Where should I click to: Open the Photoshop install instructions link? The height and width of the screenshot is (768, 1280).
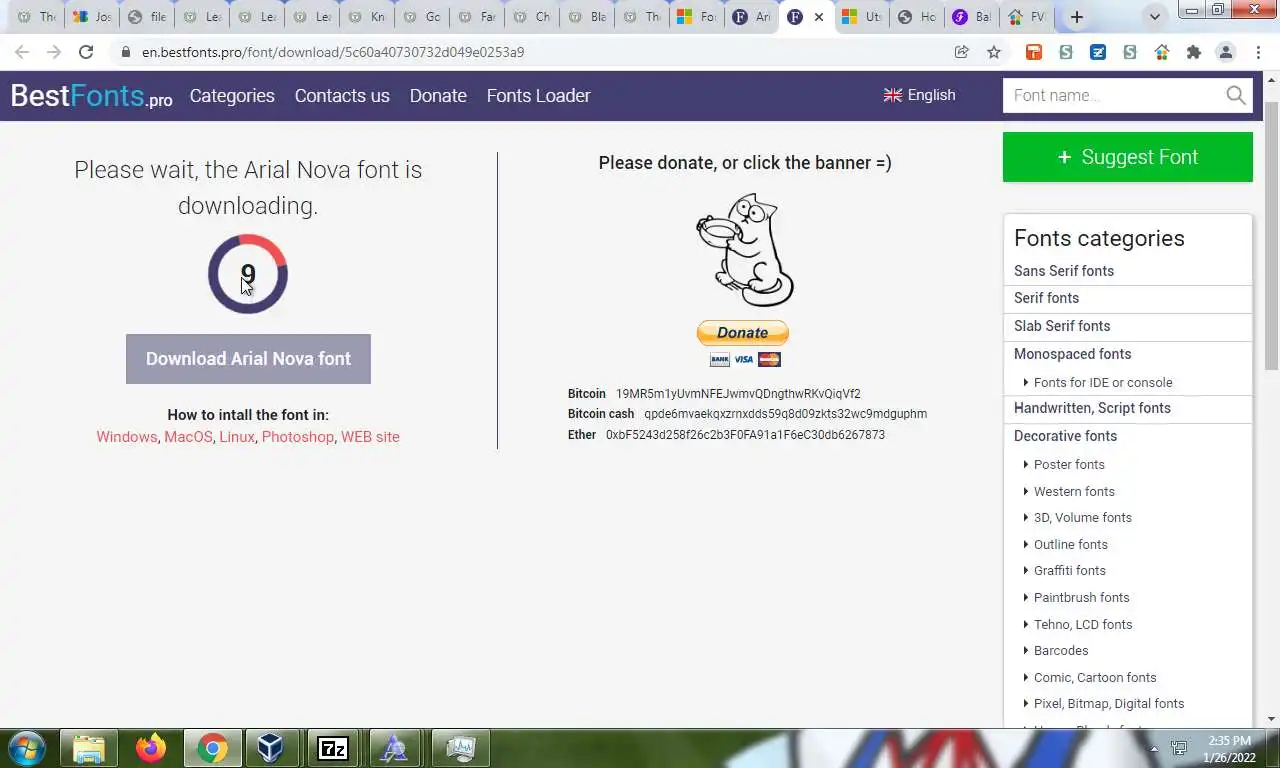pyautogui.click(x=298, y=437)
